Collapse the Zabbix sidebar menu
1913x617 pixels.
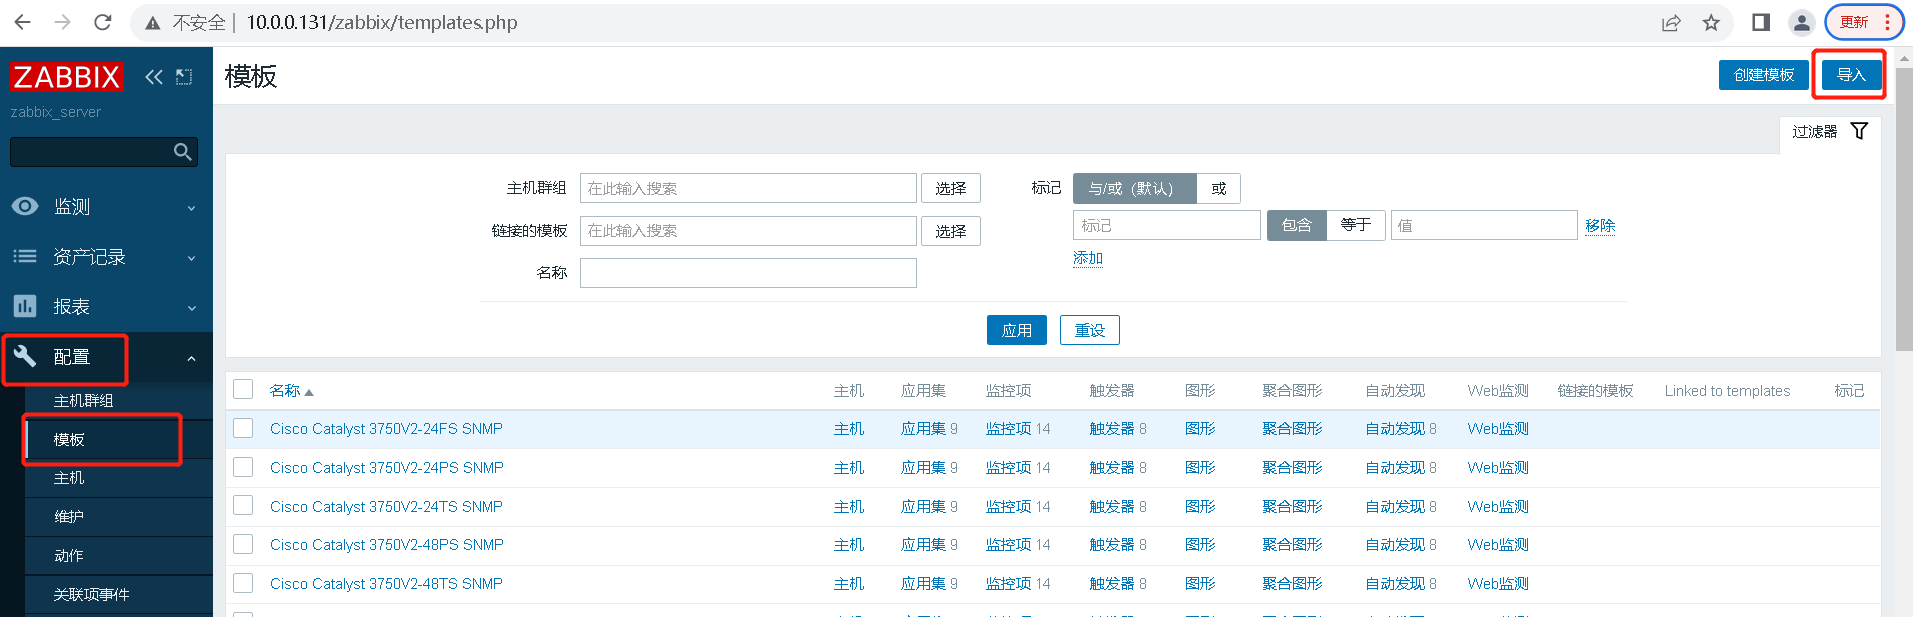tap(153, 77)
